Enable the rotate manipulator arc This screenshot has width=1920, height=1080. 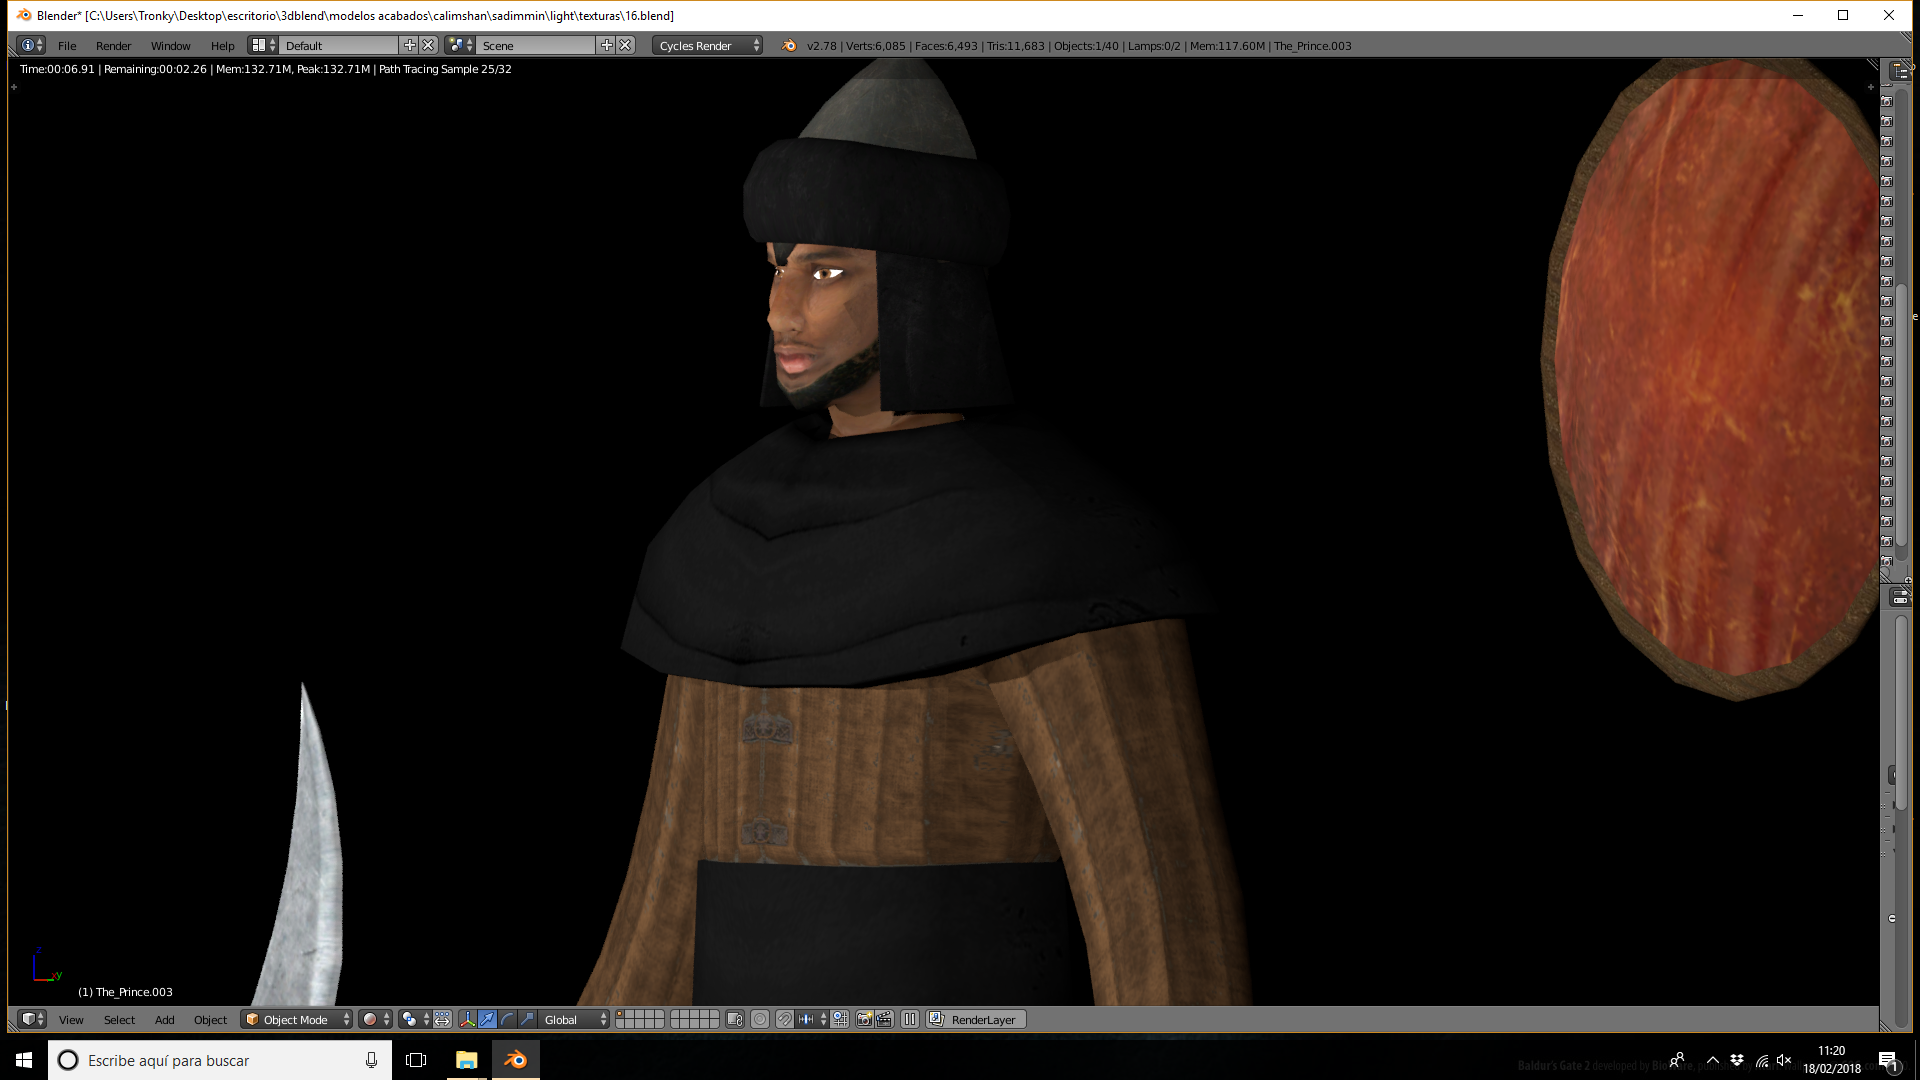coord(507,1019)
